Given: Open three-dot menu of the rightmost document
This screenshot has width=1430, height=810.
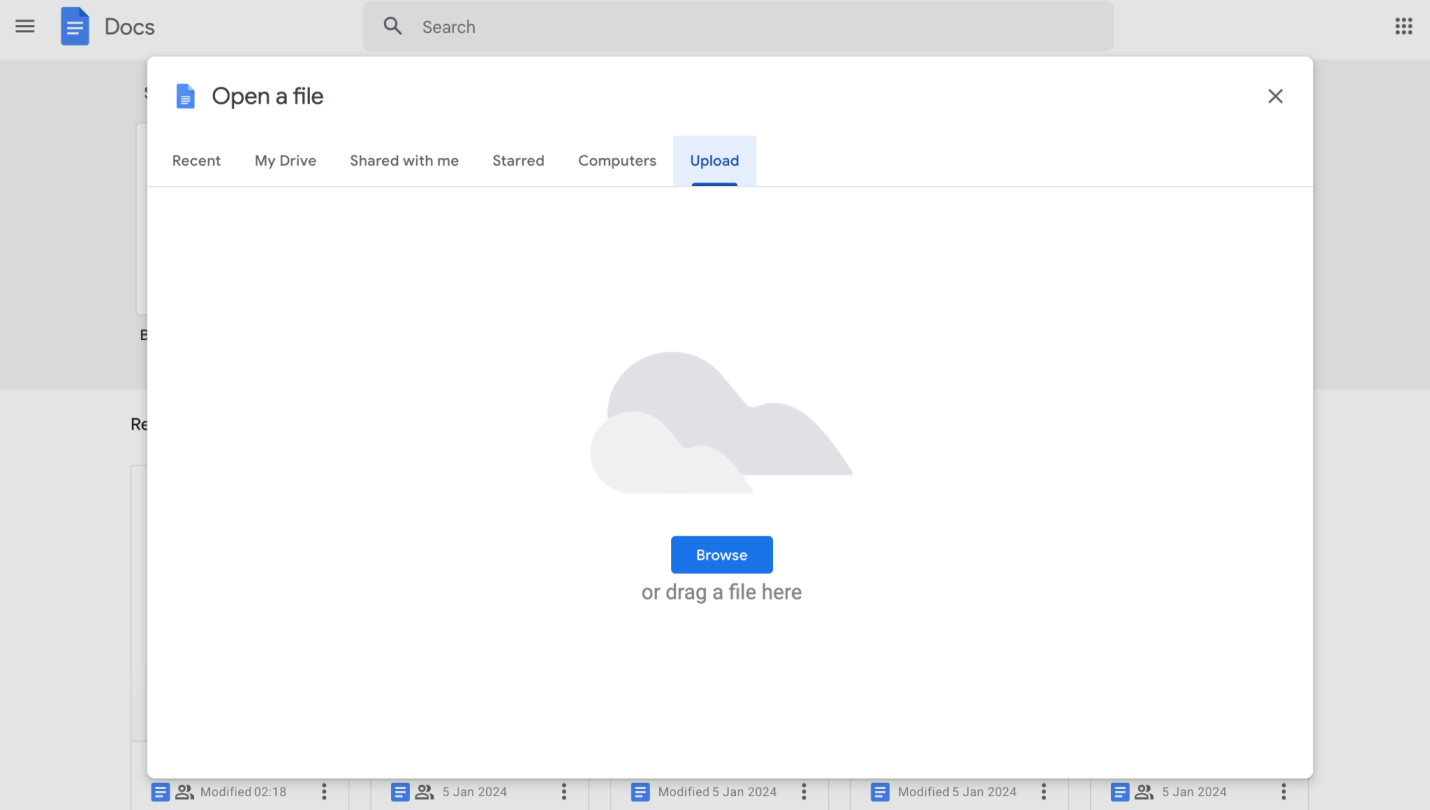Looking at the screenshot, I should [x=1284, y=791].
